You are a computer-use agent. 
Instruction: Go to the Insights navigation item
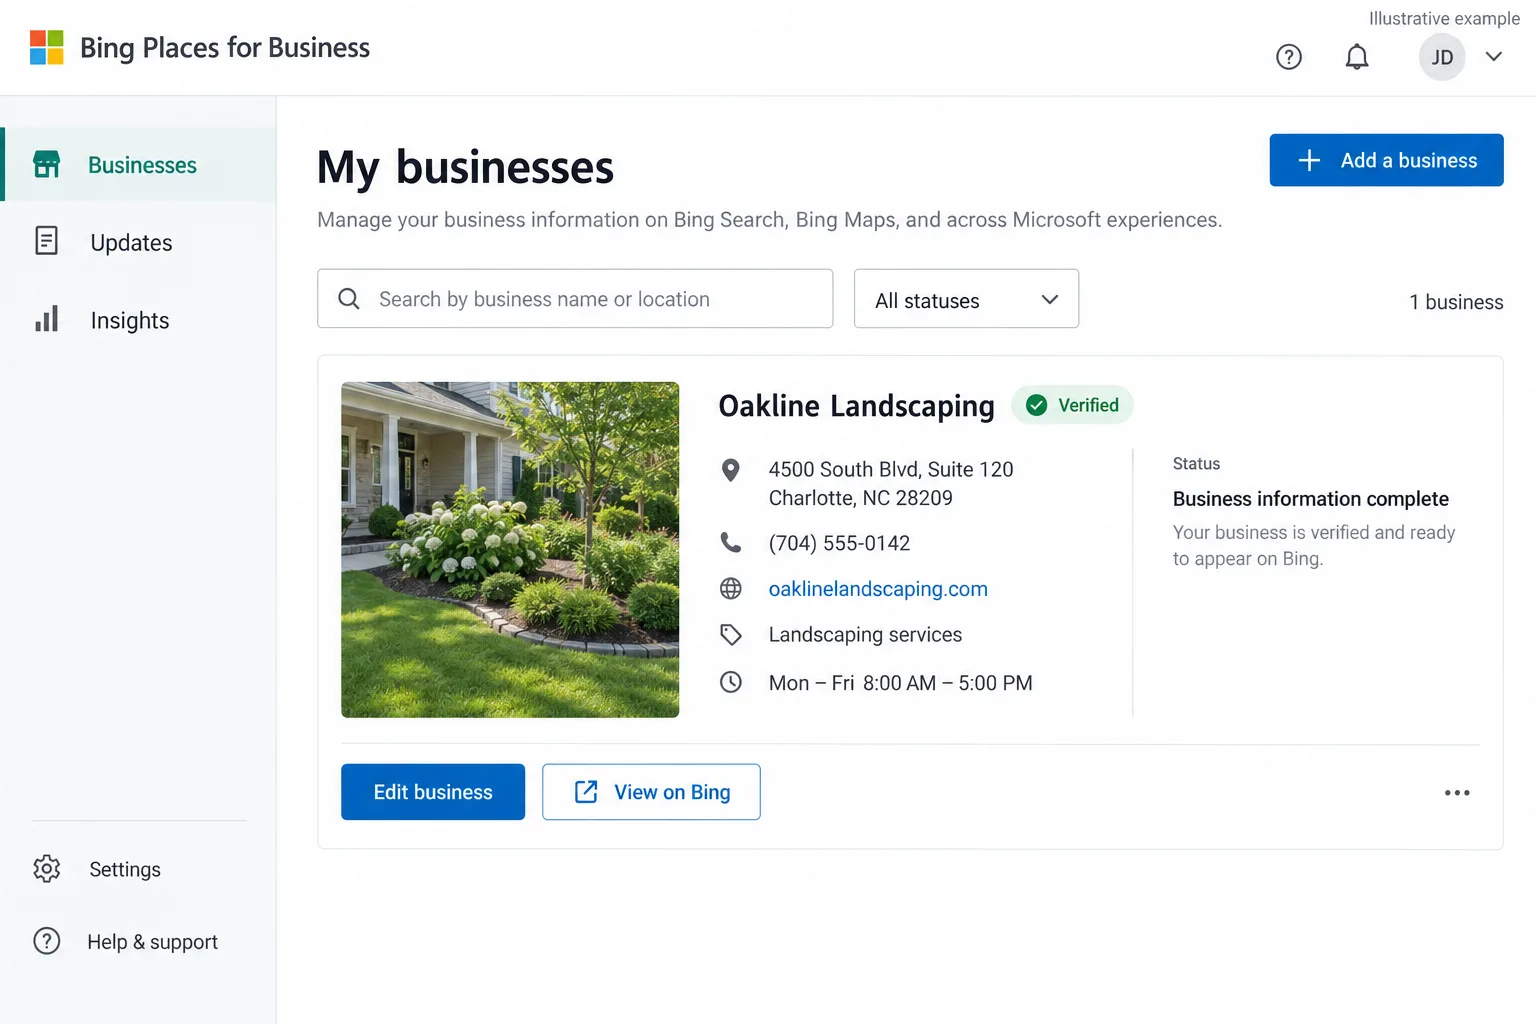point(138,320)
